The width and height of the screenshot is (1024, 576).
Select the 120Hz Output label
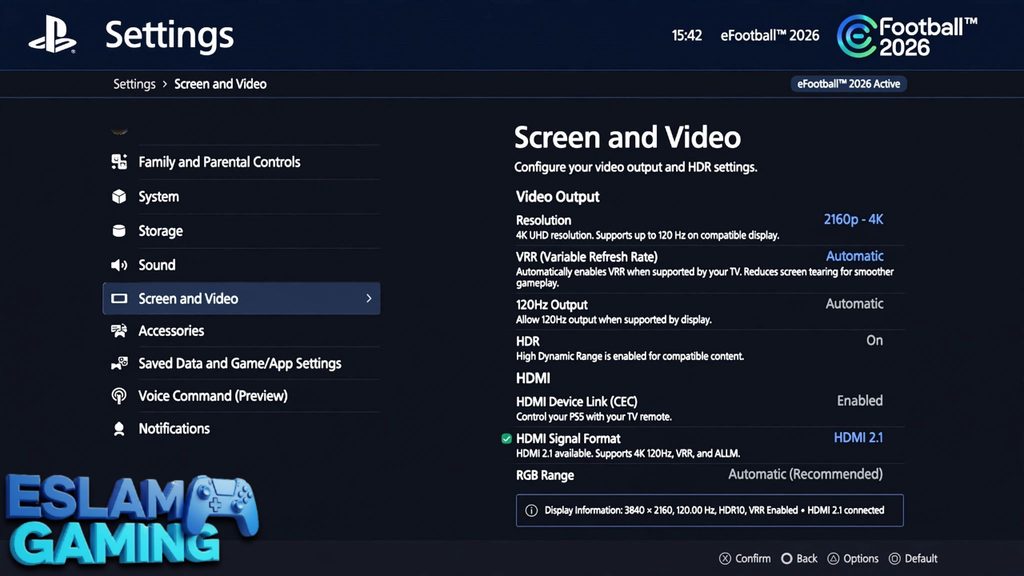pyautogui.click(x=552, y=304)
